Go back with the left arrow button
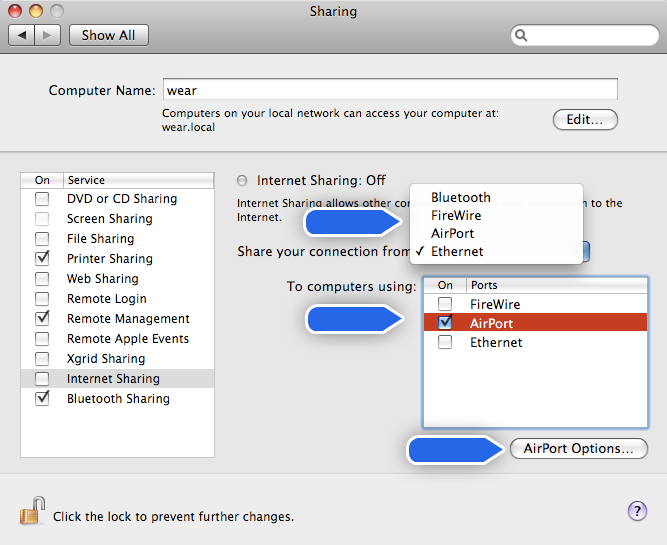 pyautogui.click(x=22, y=35)
